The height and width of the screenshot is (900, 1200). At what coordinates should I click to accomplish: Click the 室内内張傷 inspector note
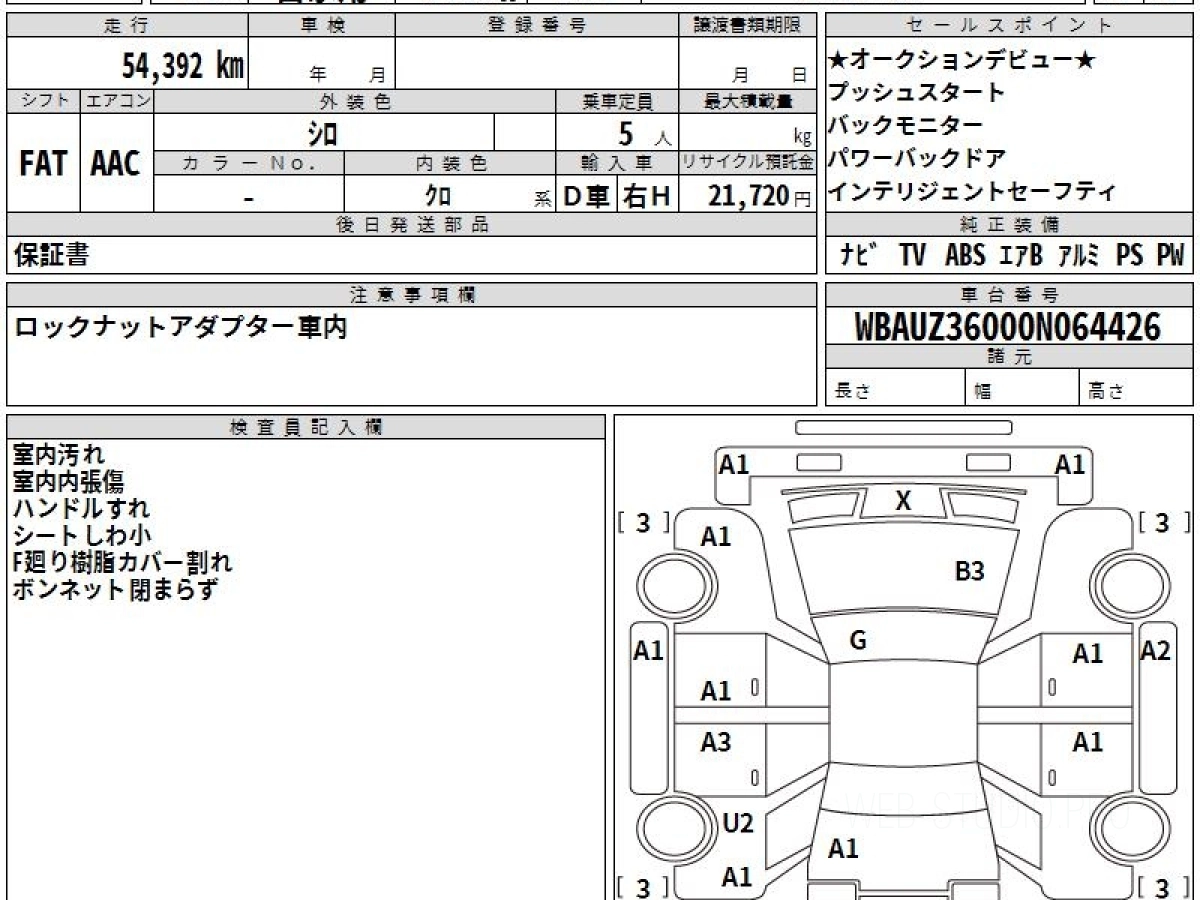coord(69,482)
